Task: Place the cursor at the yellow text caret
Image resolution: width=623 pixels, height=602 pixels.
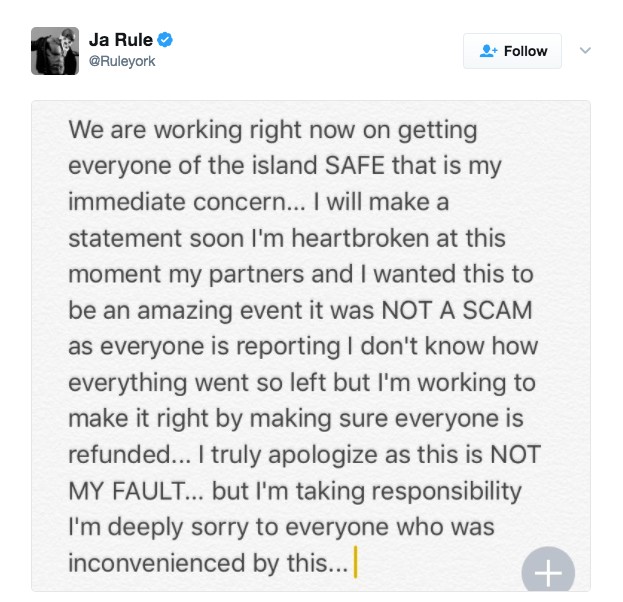Action: (356, 562)
